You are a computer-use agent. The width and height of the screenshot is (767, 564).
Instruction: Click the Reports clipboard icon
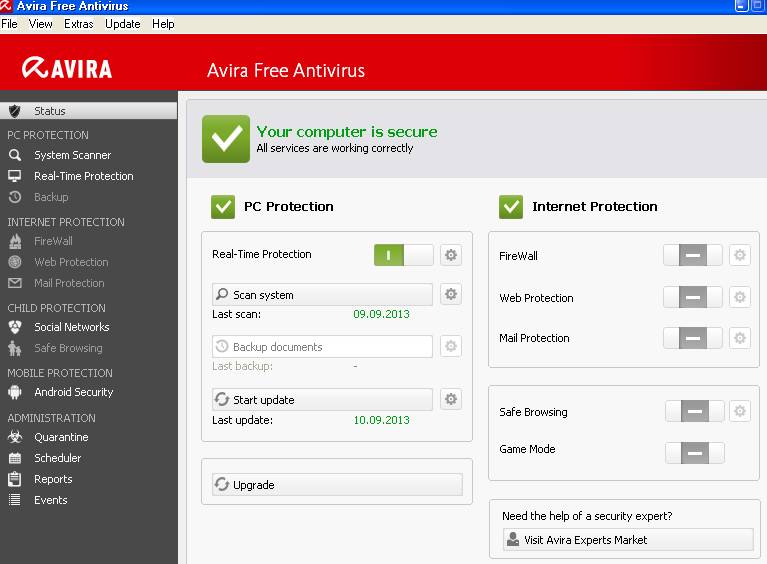[15, 479]
